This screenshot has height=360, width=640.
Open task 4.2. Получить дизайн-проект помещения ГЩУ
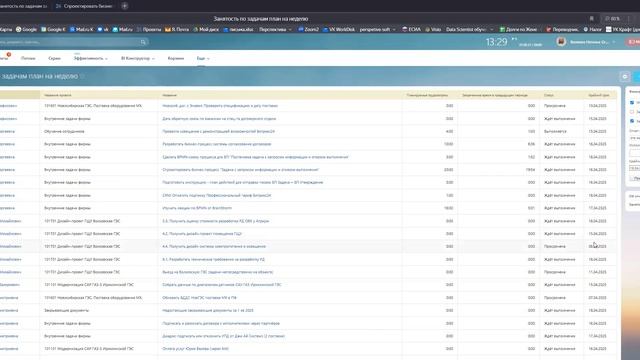click(x=202, y=234)
